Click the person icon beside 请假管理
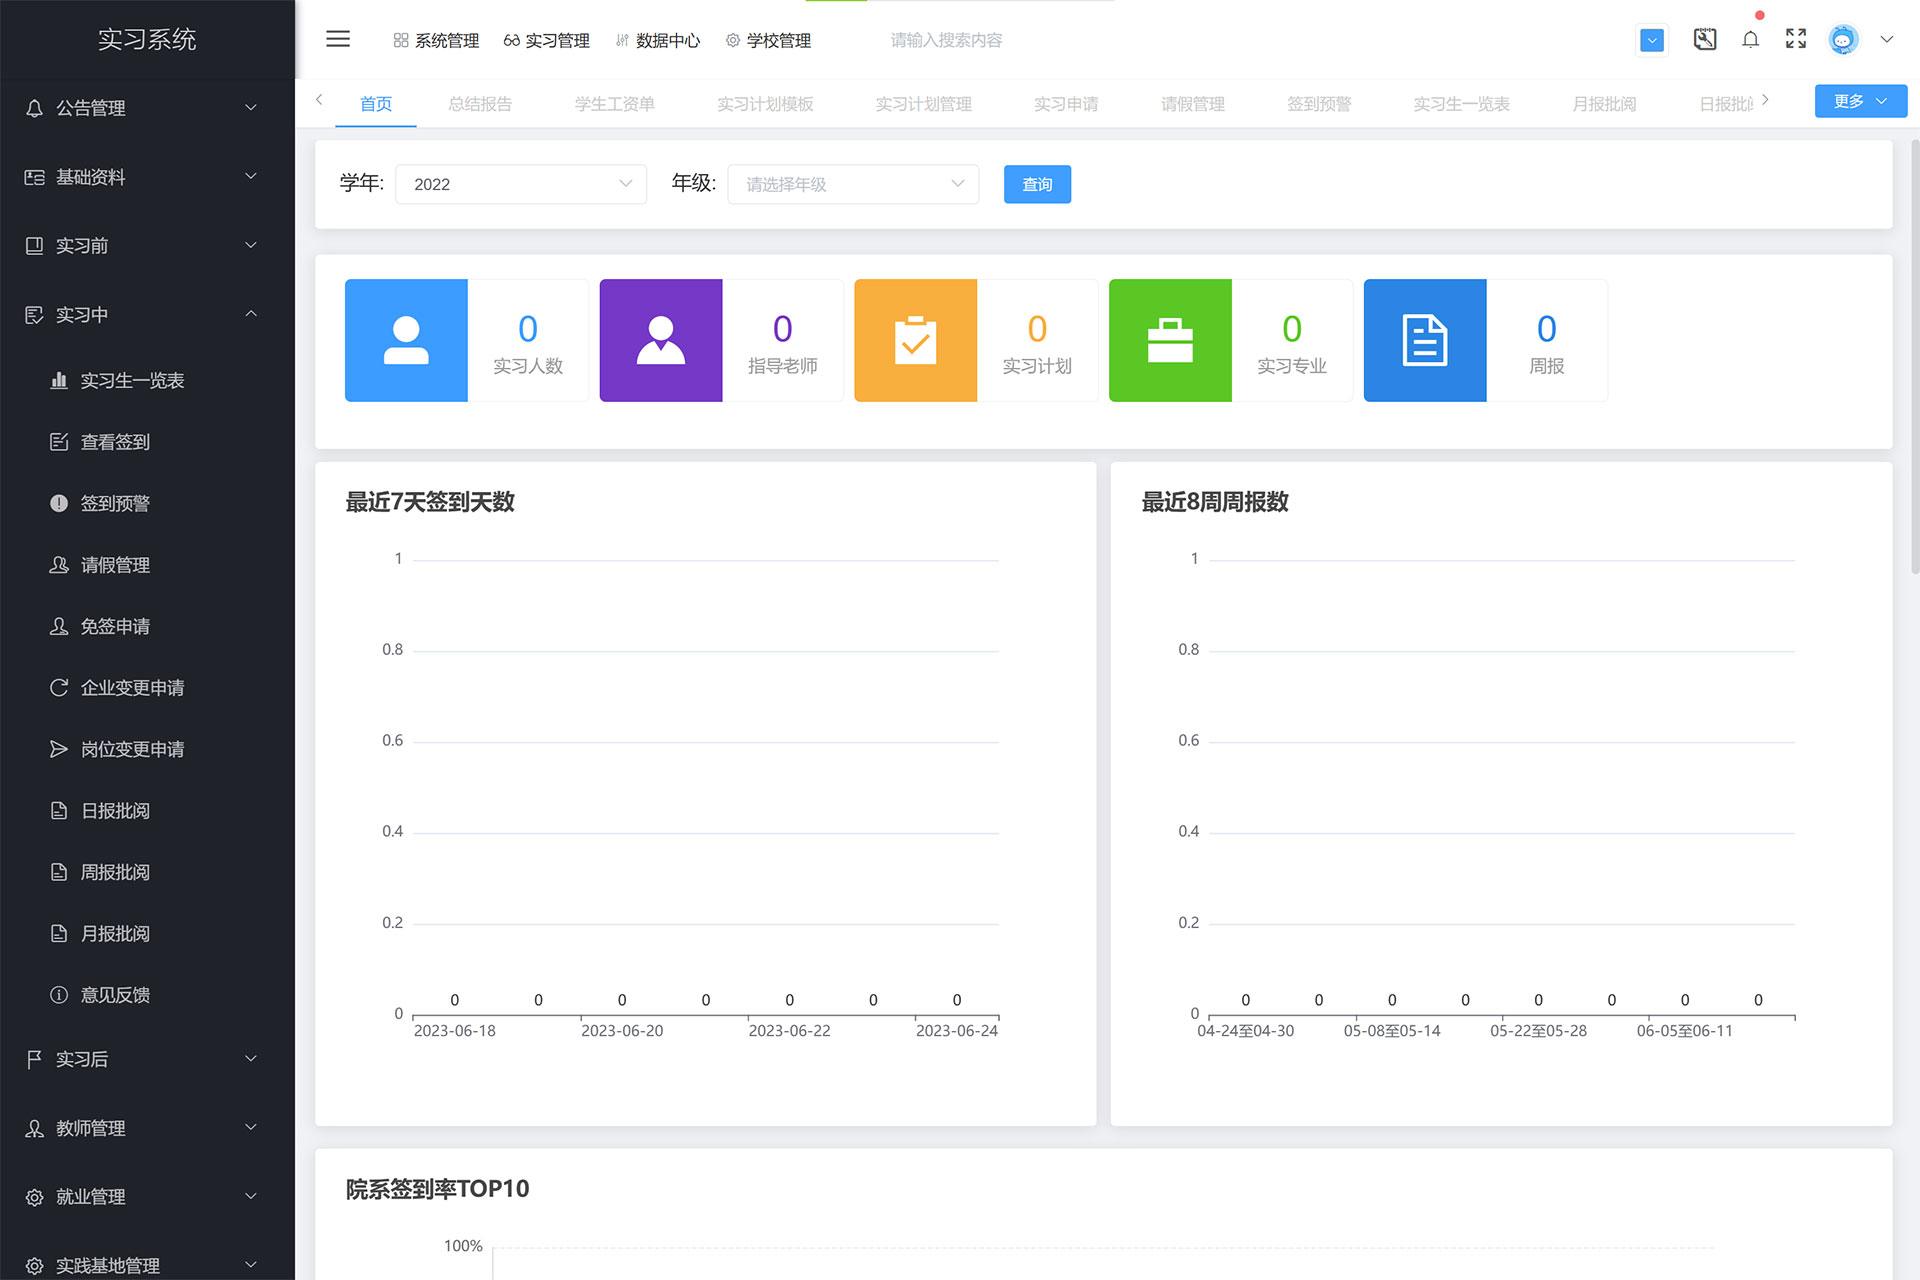This screenshot has width=1920, height=1280. (x=59, y=564)
